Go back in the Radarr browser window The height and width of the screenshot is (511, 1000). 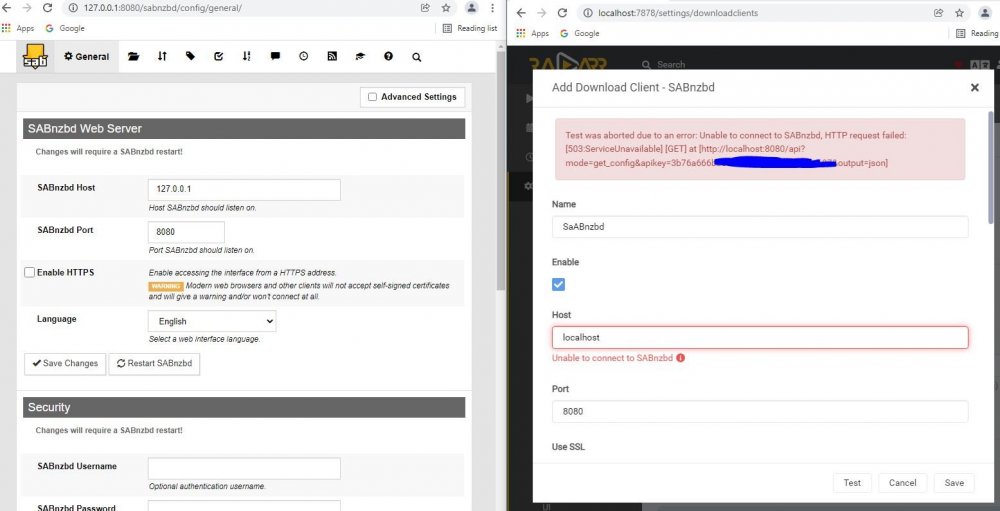[521, 13]
